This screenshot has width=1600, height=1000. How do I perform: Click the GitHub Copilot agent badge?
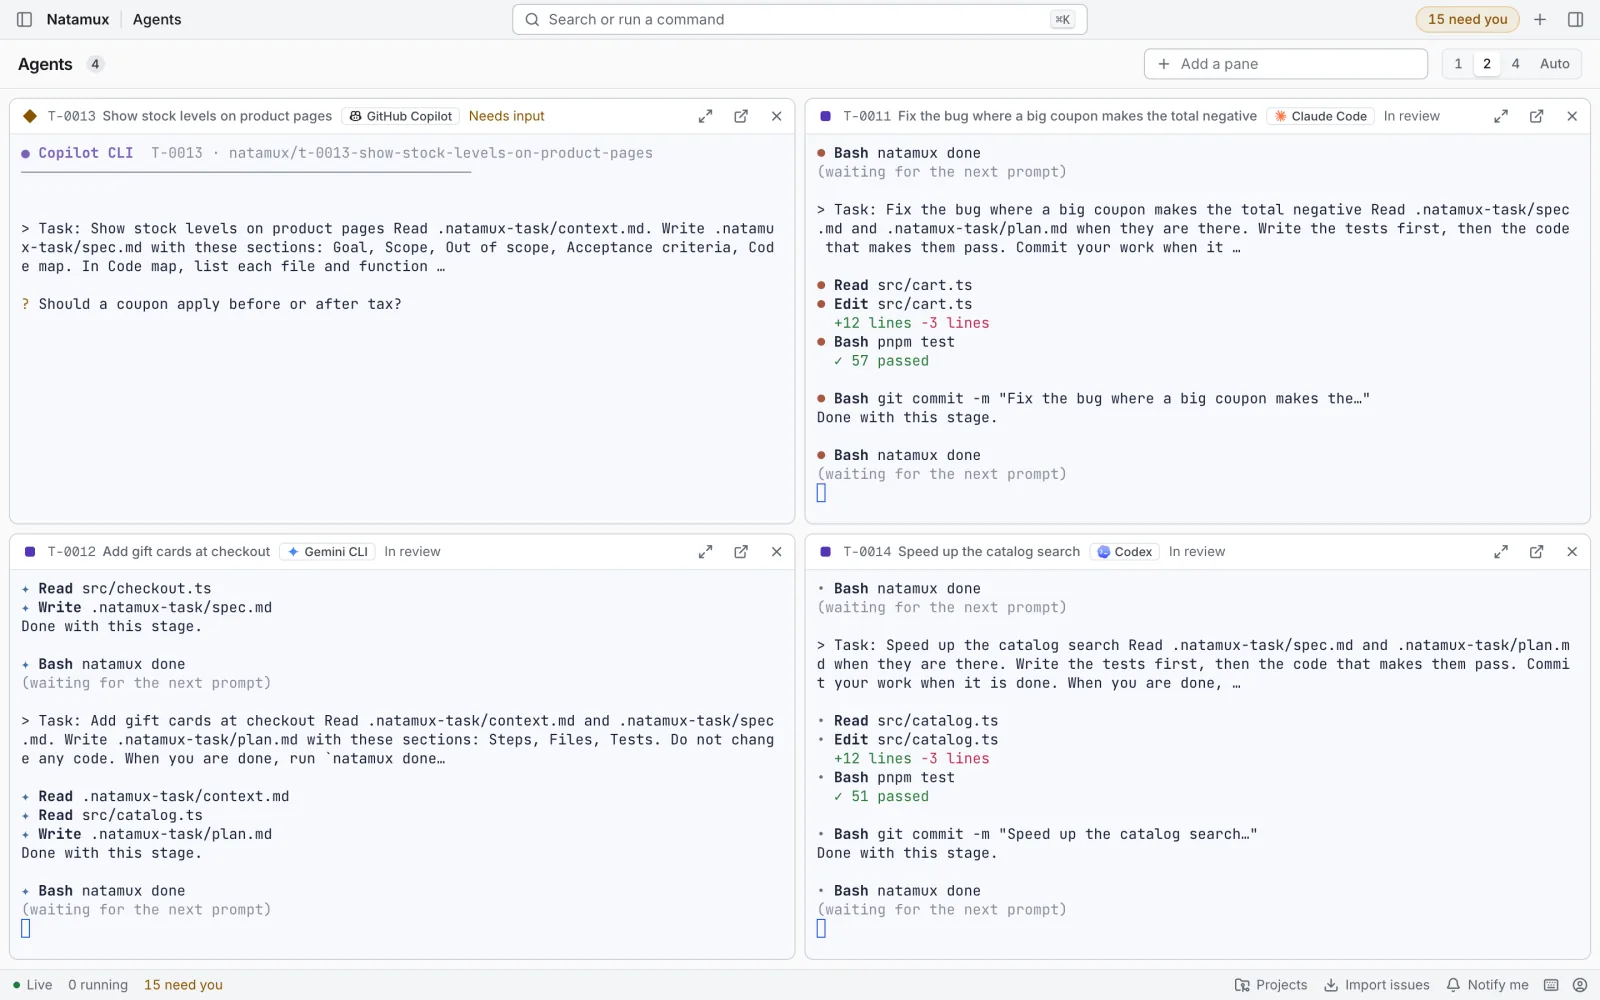[401, 116]
